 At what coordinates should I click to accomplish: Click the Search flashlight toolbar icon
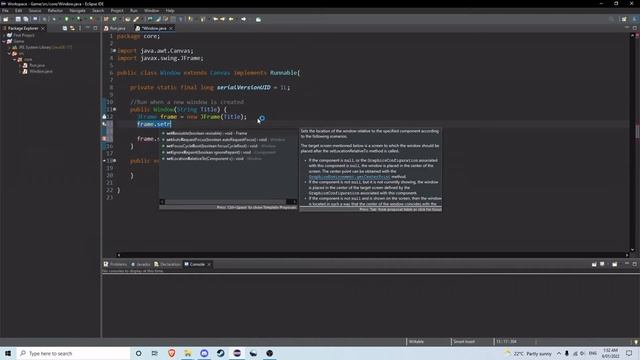pyautogui.click(x=136, y=19)
